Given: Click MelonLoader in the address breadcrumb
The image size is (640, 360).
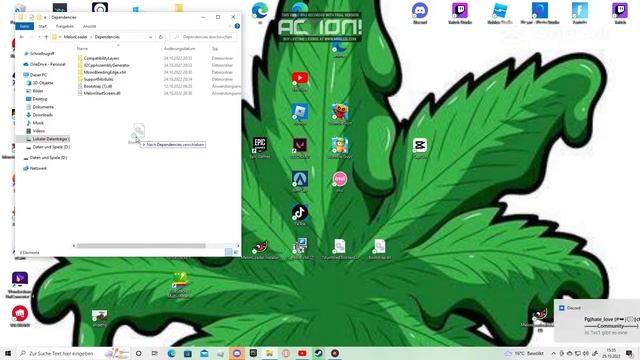Looking at the screenshot, I should point(76,37).
